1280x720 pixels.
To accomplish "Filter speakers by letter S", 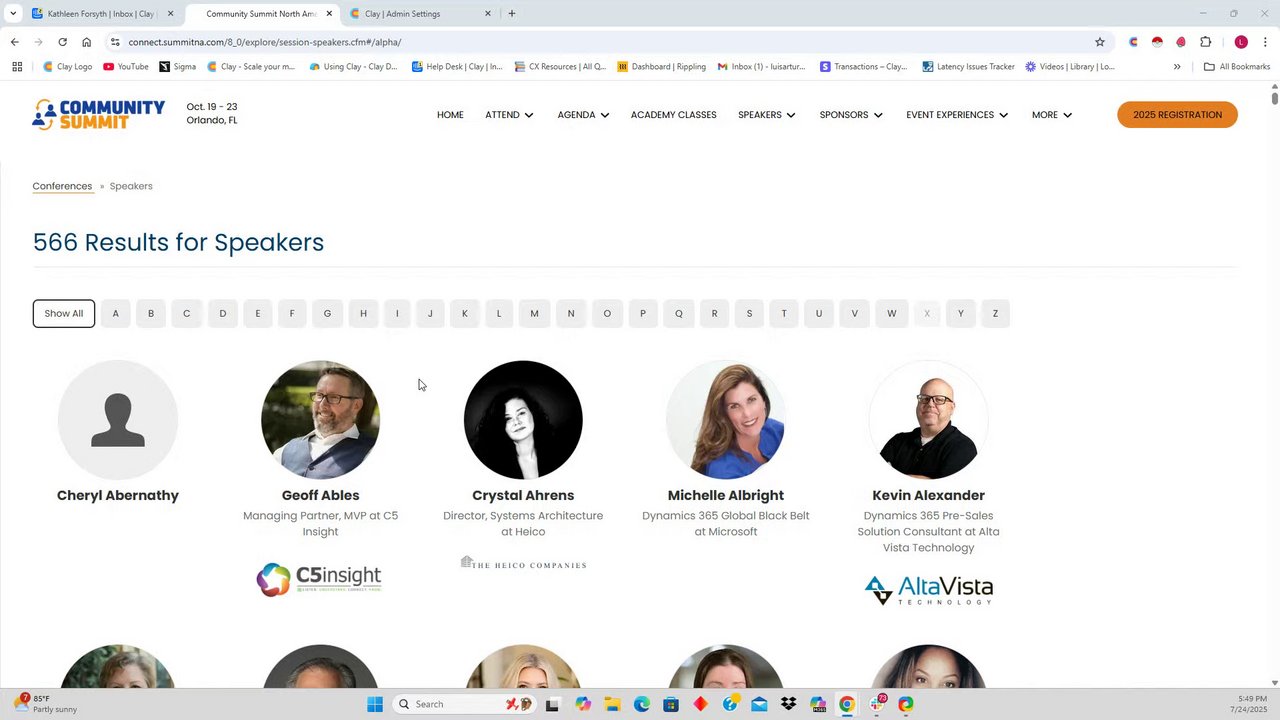I will (x=749, y=313).
